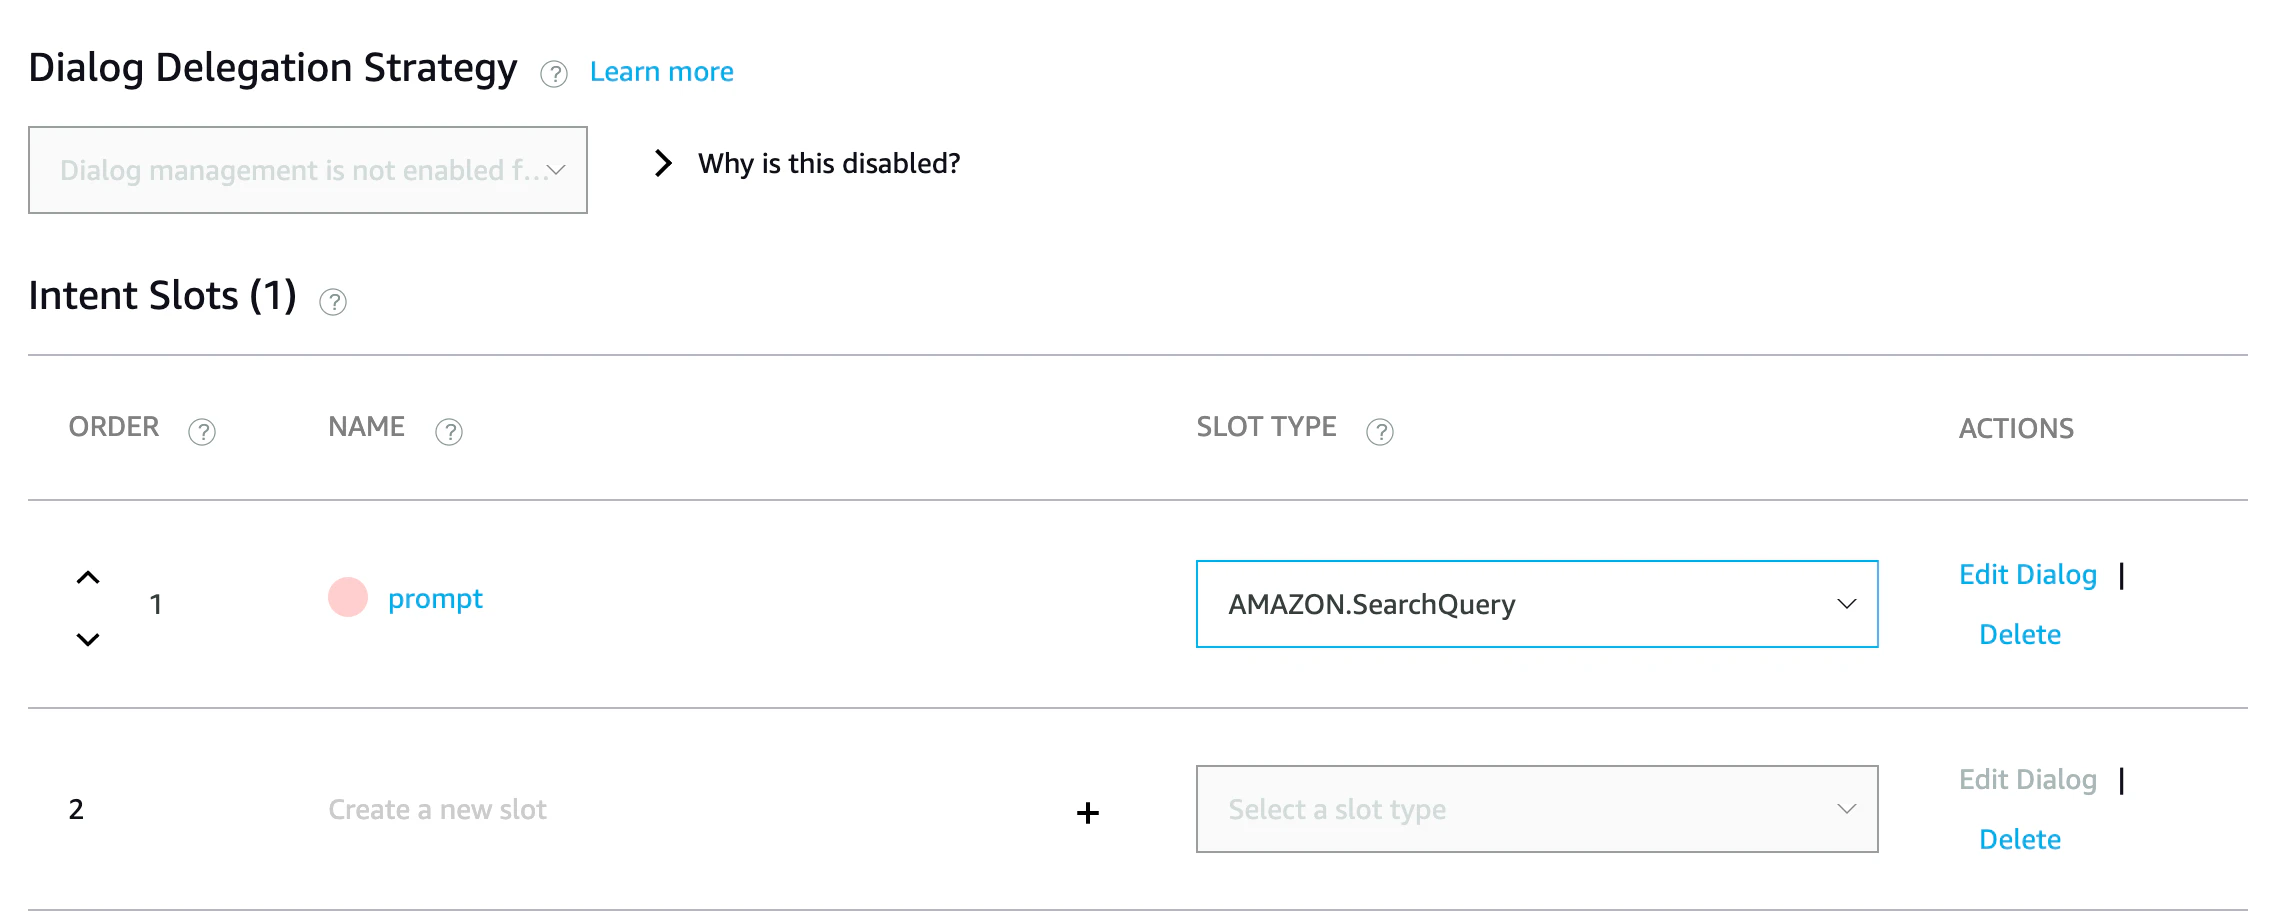Screen dimensions: 2272x916
Task: Click Edit Dialog for prompt slot
Action: 2028,575
